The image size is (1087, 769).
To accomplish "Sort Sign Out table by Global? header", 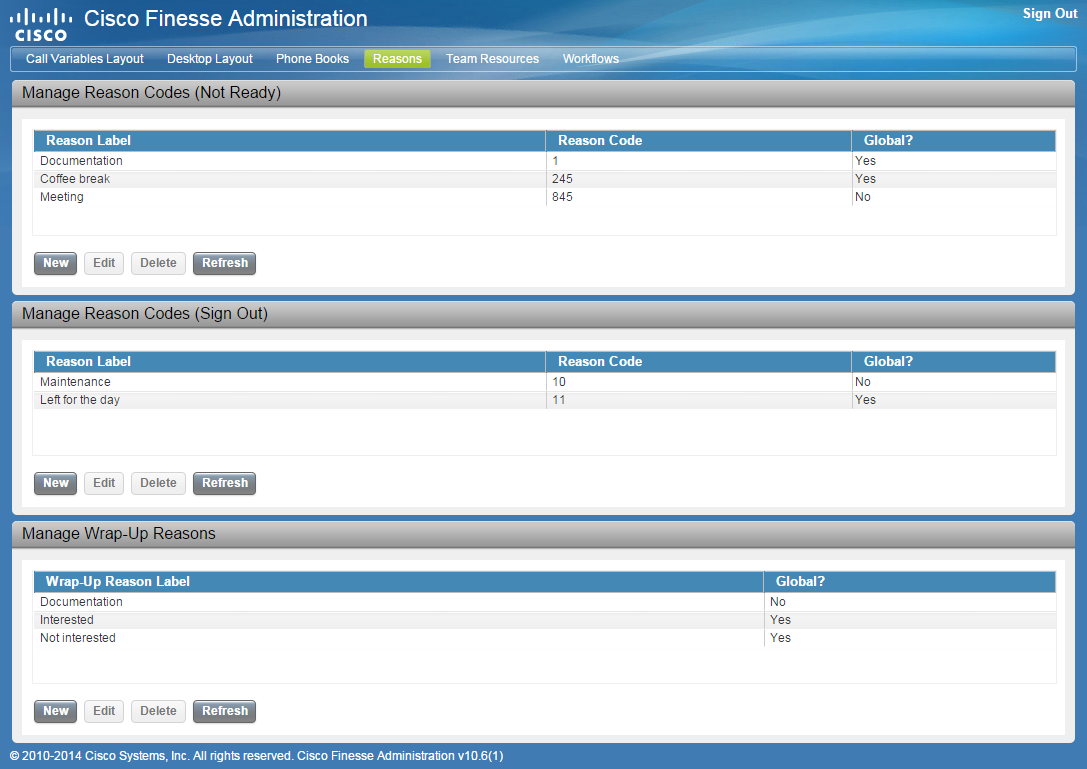I will point(954,362).
